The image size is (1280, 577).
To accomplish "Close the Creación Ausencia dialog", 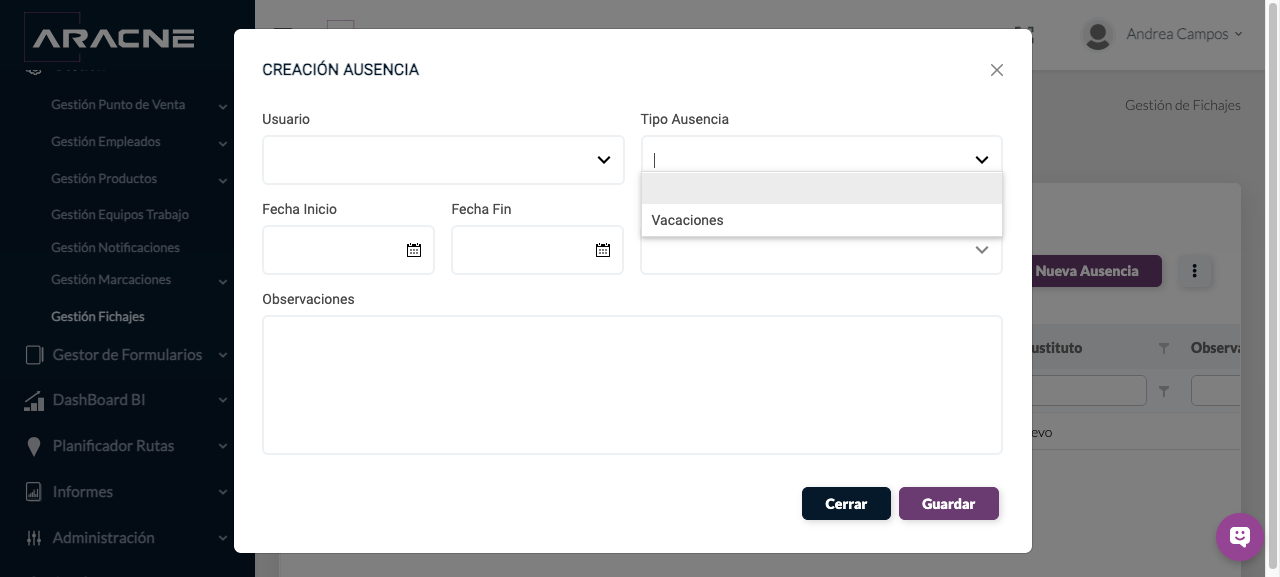I will coord(996,70).
